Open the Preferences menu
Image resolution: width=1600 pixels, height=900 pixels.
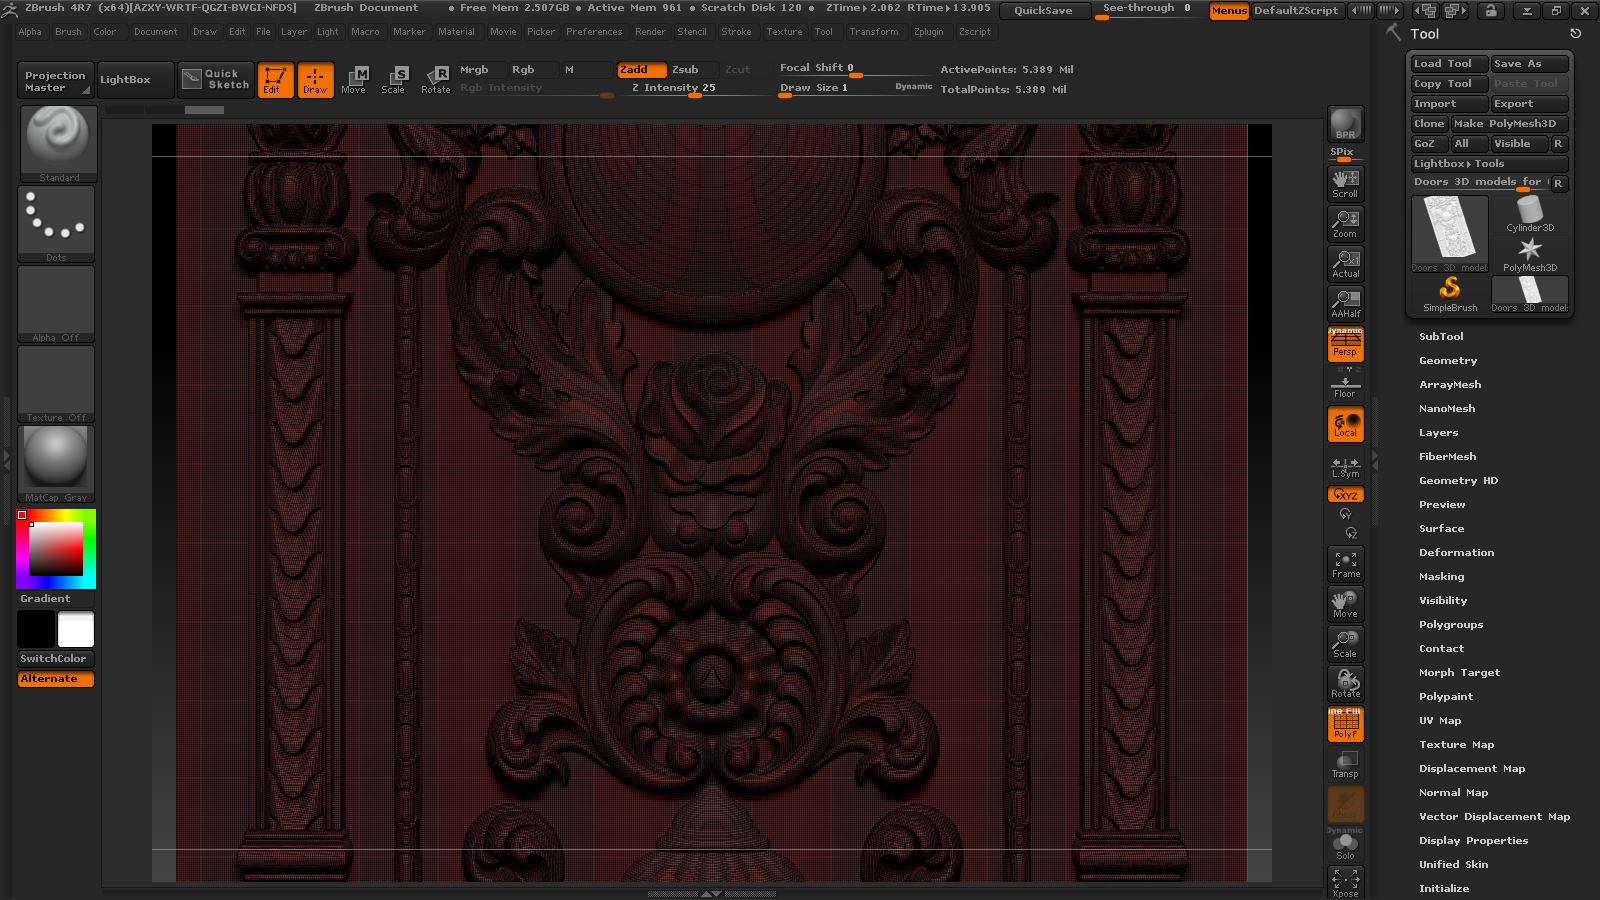(x=593, y=32)
